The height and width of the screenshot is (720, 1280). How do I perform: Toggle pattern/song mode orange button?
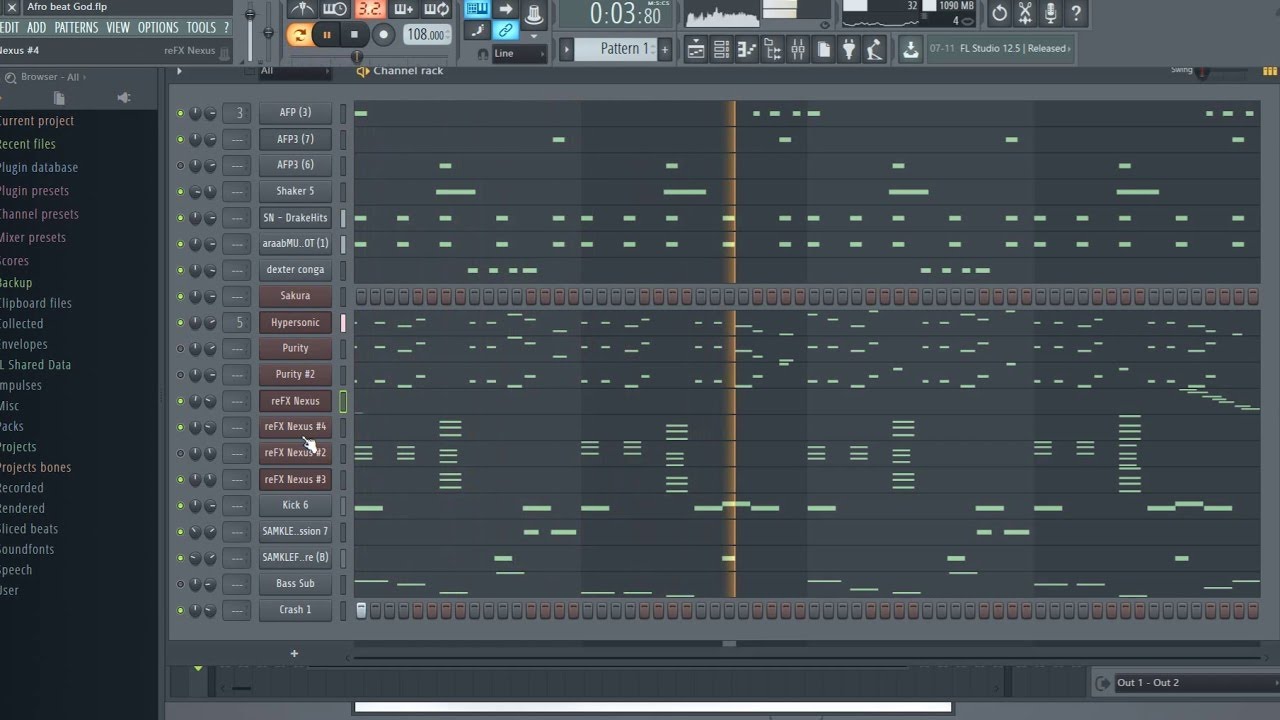pos(298,34)
